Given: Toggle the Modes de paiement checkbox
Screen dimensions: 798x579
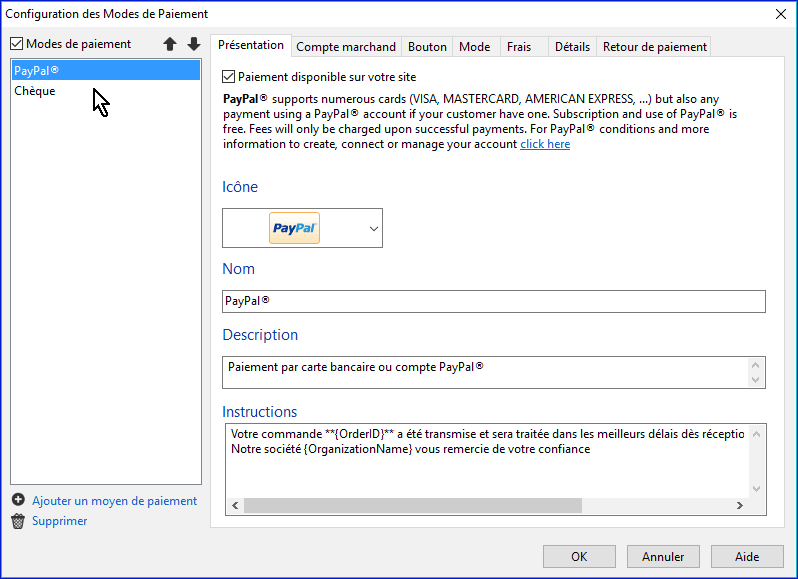Looking at the screenshot, I should pos(17,44).
